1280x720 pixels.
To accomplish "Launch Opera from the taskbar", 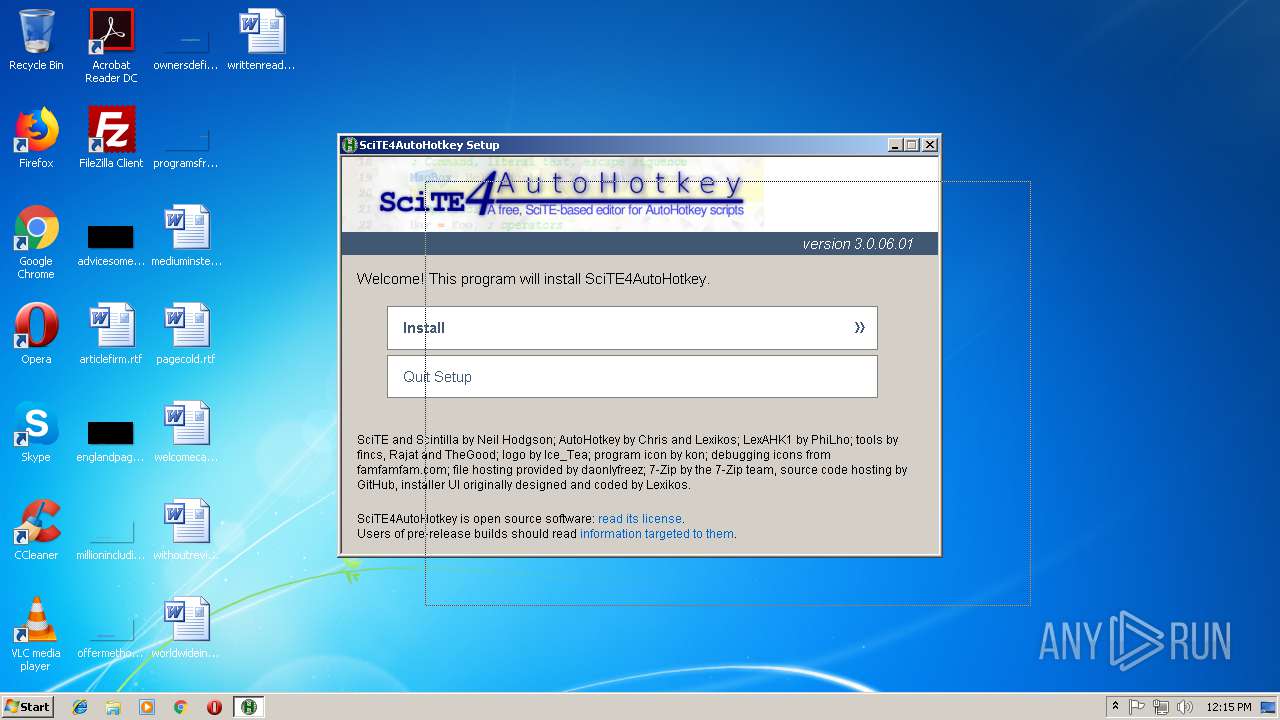I will (x=214, y=707).
